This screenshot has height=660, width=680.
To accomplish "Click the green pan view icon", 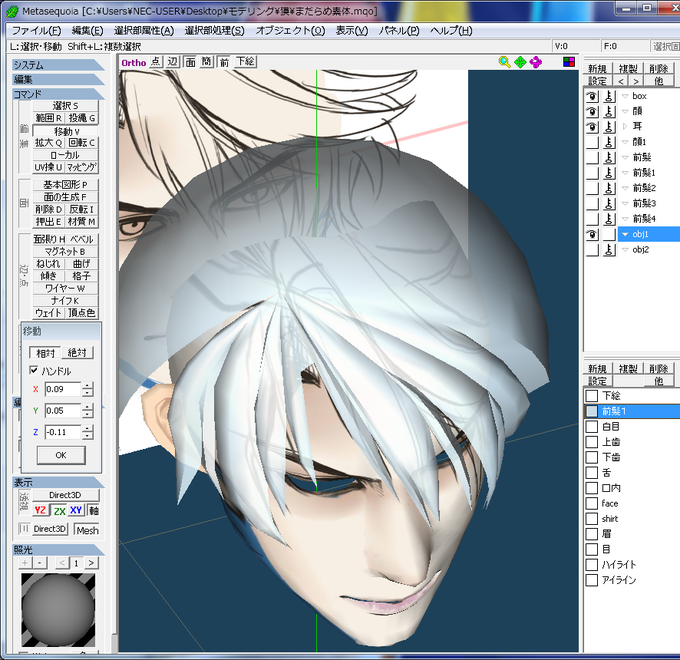I will [520, 62].
